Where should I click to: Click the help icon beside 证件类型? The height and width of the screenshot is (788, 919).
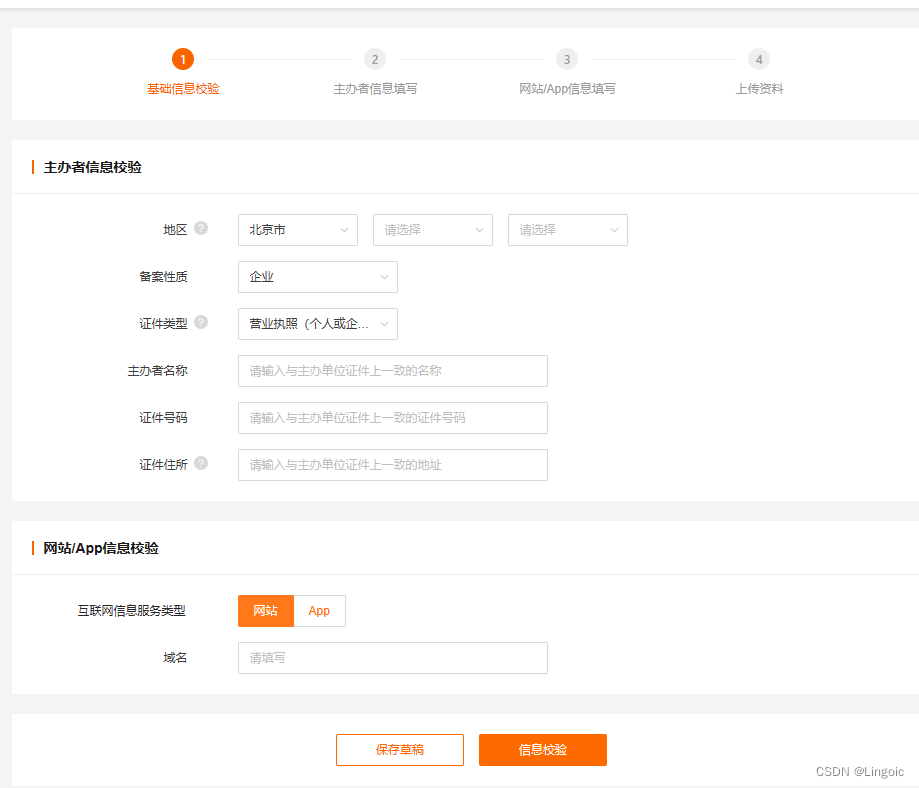click(x=200, y=321)
